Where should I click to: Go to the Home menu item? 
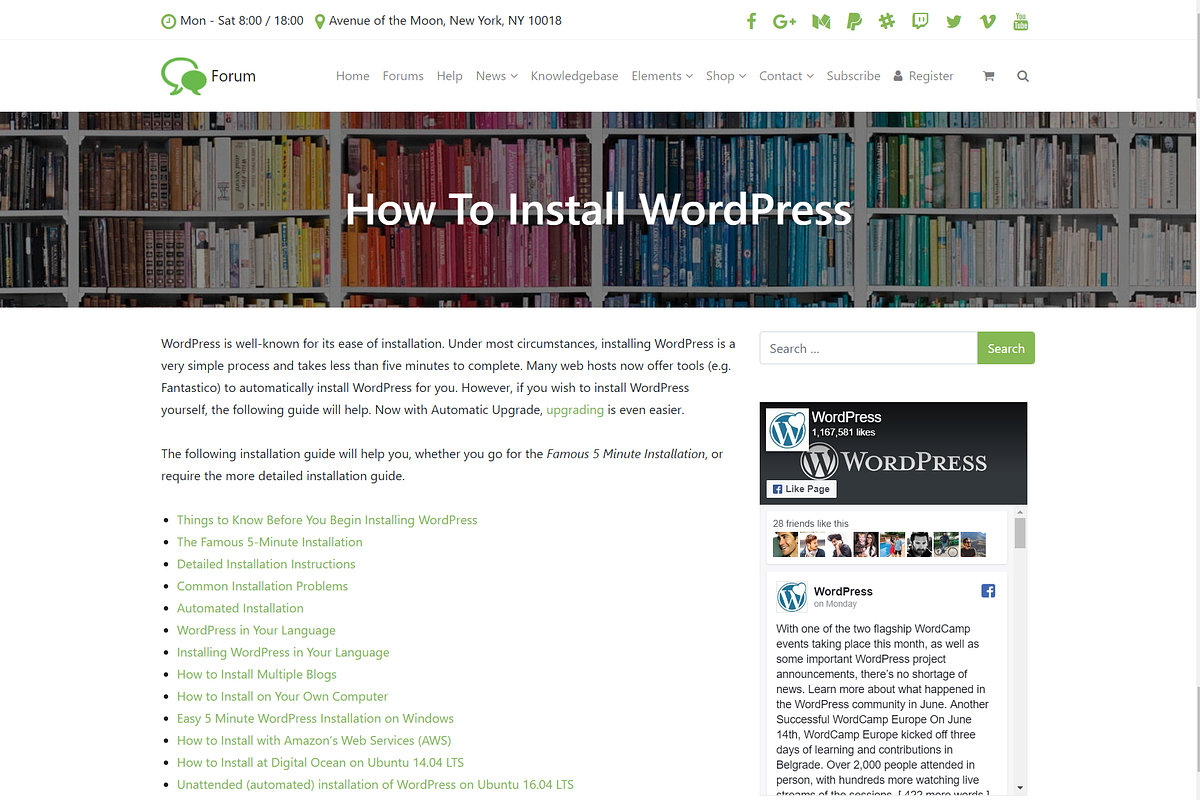click(353, 76)
